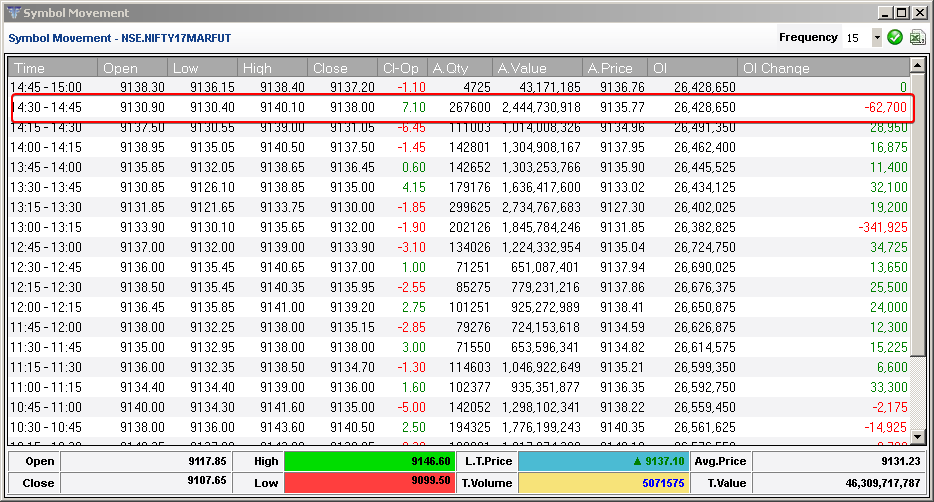Viewport: 934px width, 502px height.
Task: Maximize the Symbol Movement window
Action: click(902, 13)
